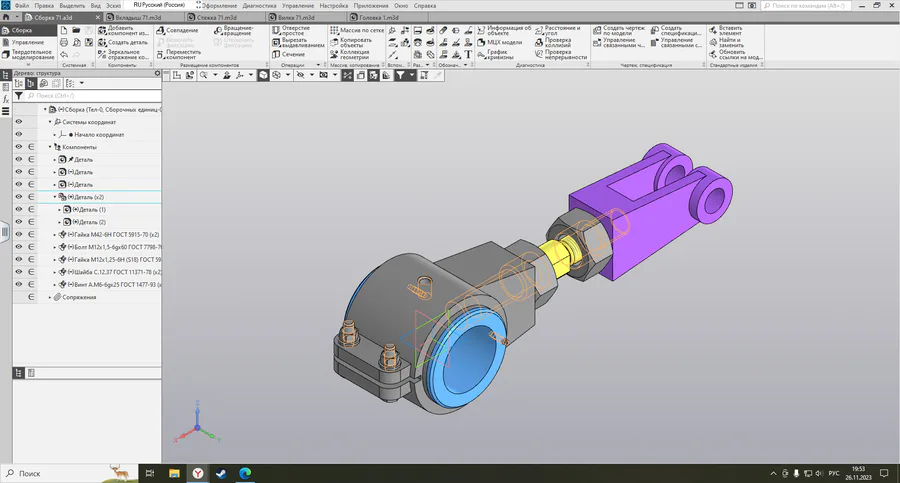Open МЦХ модели tool
Image resolution: width=900 pixels, height=483 pixels.
pos(500,42)
